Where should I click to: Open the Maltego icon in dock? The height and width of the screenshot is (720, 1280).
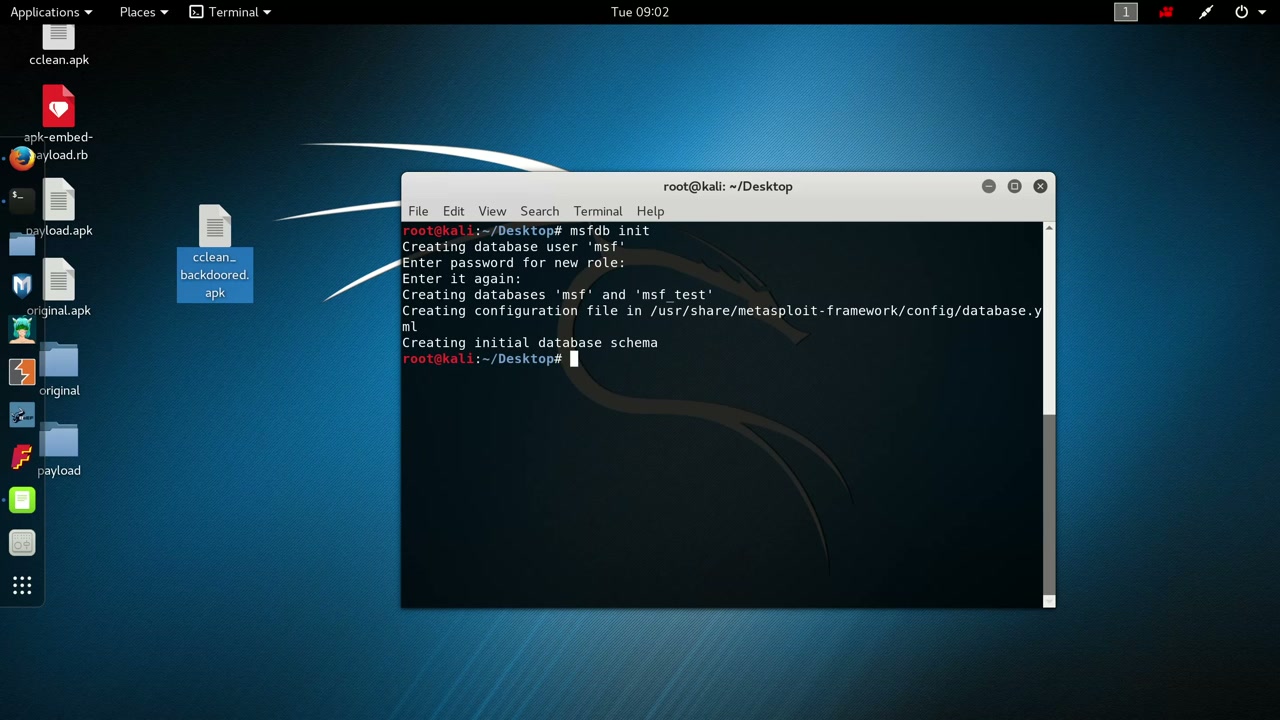22,415
